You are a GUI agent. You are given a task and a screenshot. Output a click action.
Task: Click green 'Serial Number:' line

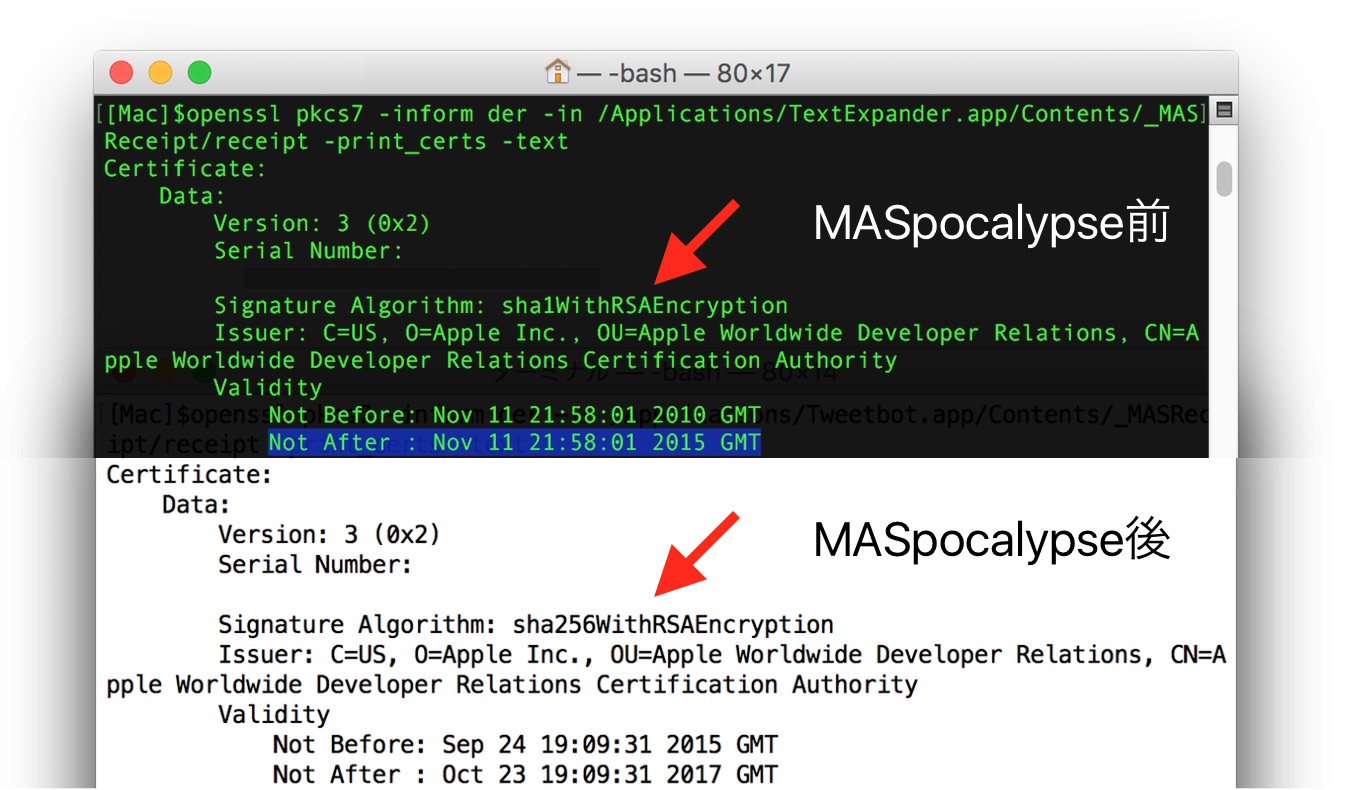tap(308, 250)
